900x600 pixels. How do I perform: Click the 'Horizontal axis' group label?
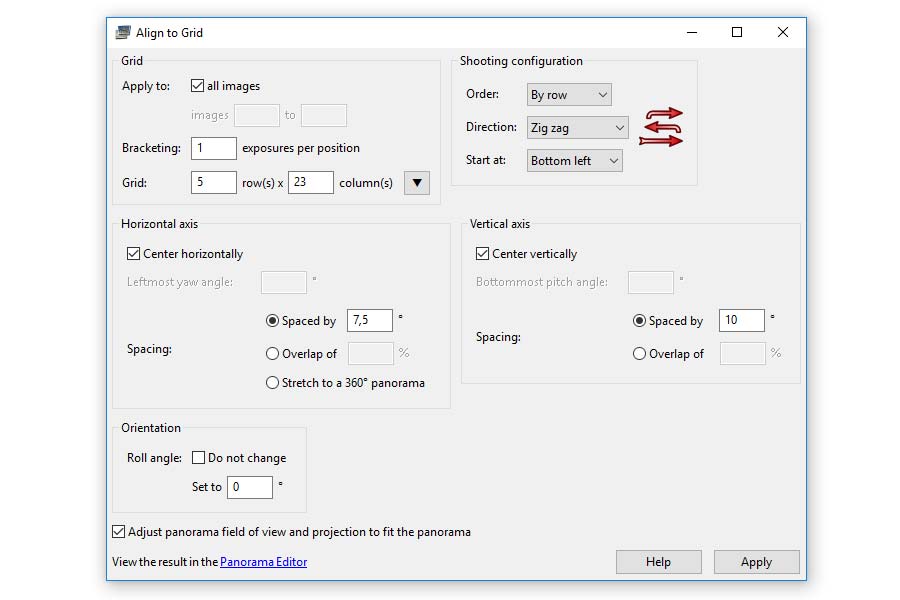tap(160, 224)
